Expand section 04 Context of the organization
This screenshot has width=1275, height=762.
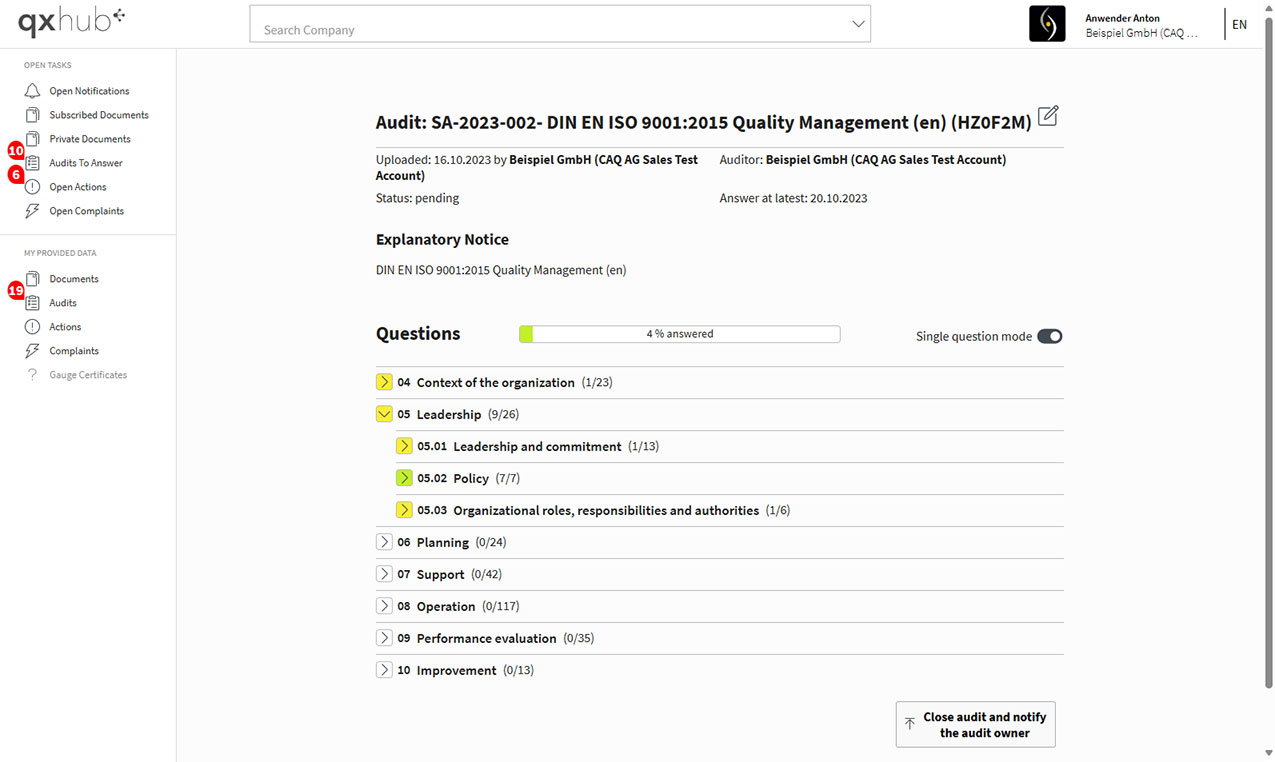(x=384, y=382)
